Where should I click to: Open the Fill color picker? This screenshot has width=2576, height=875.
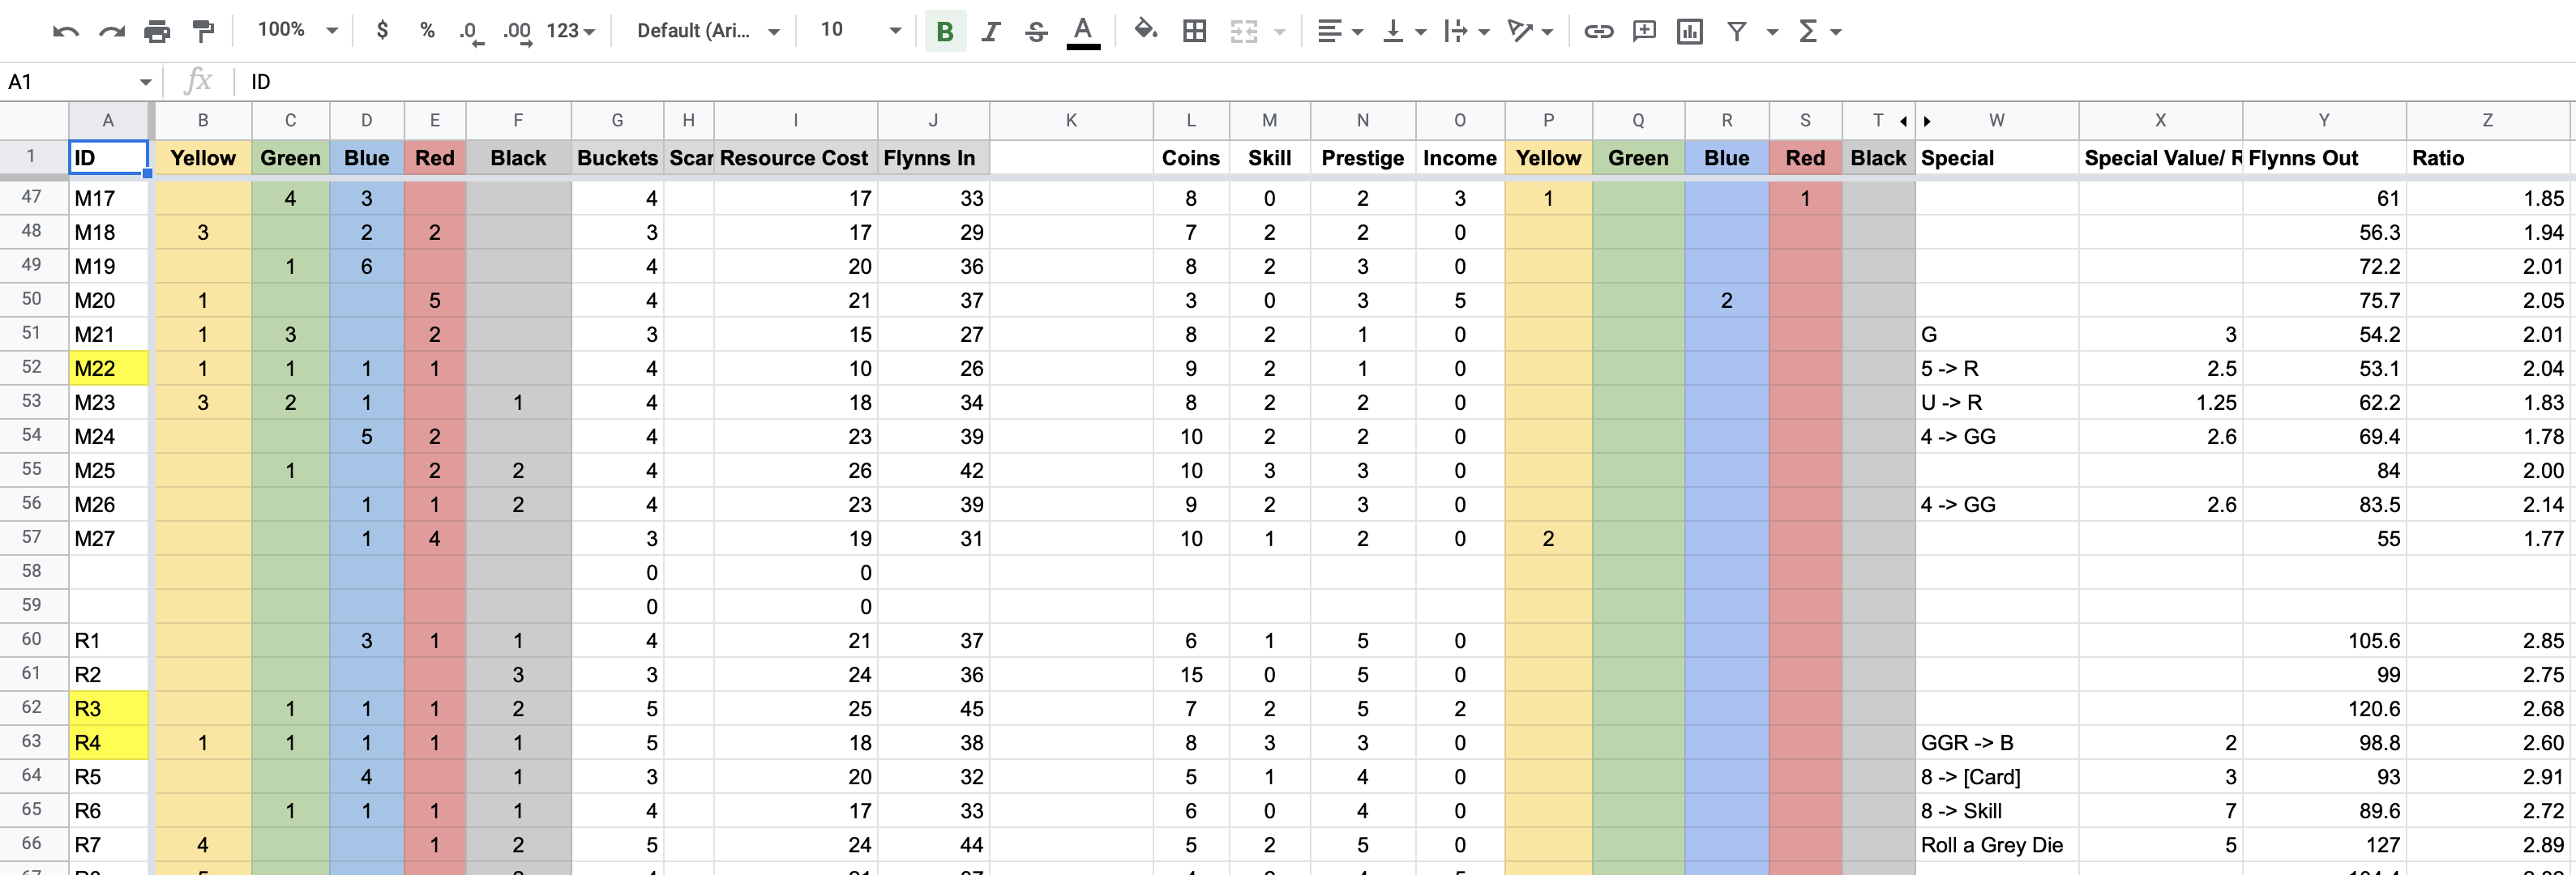pyautogui.click(x=1145, y=30)
